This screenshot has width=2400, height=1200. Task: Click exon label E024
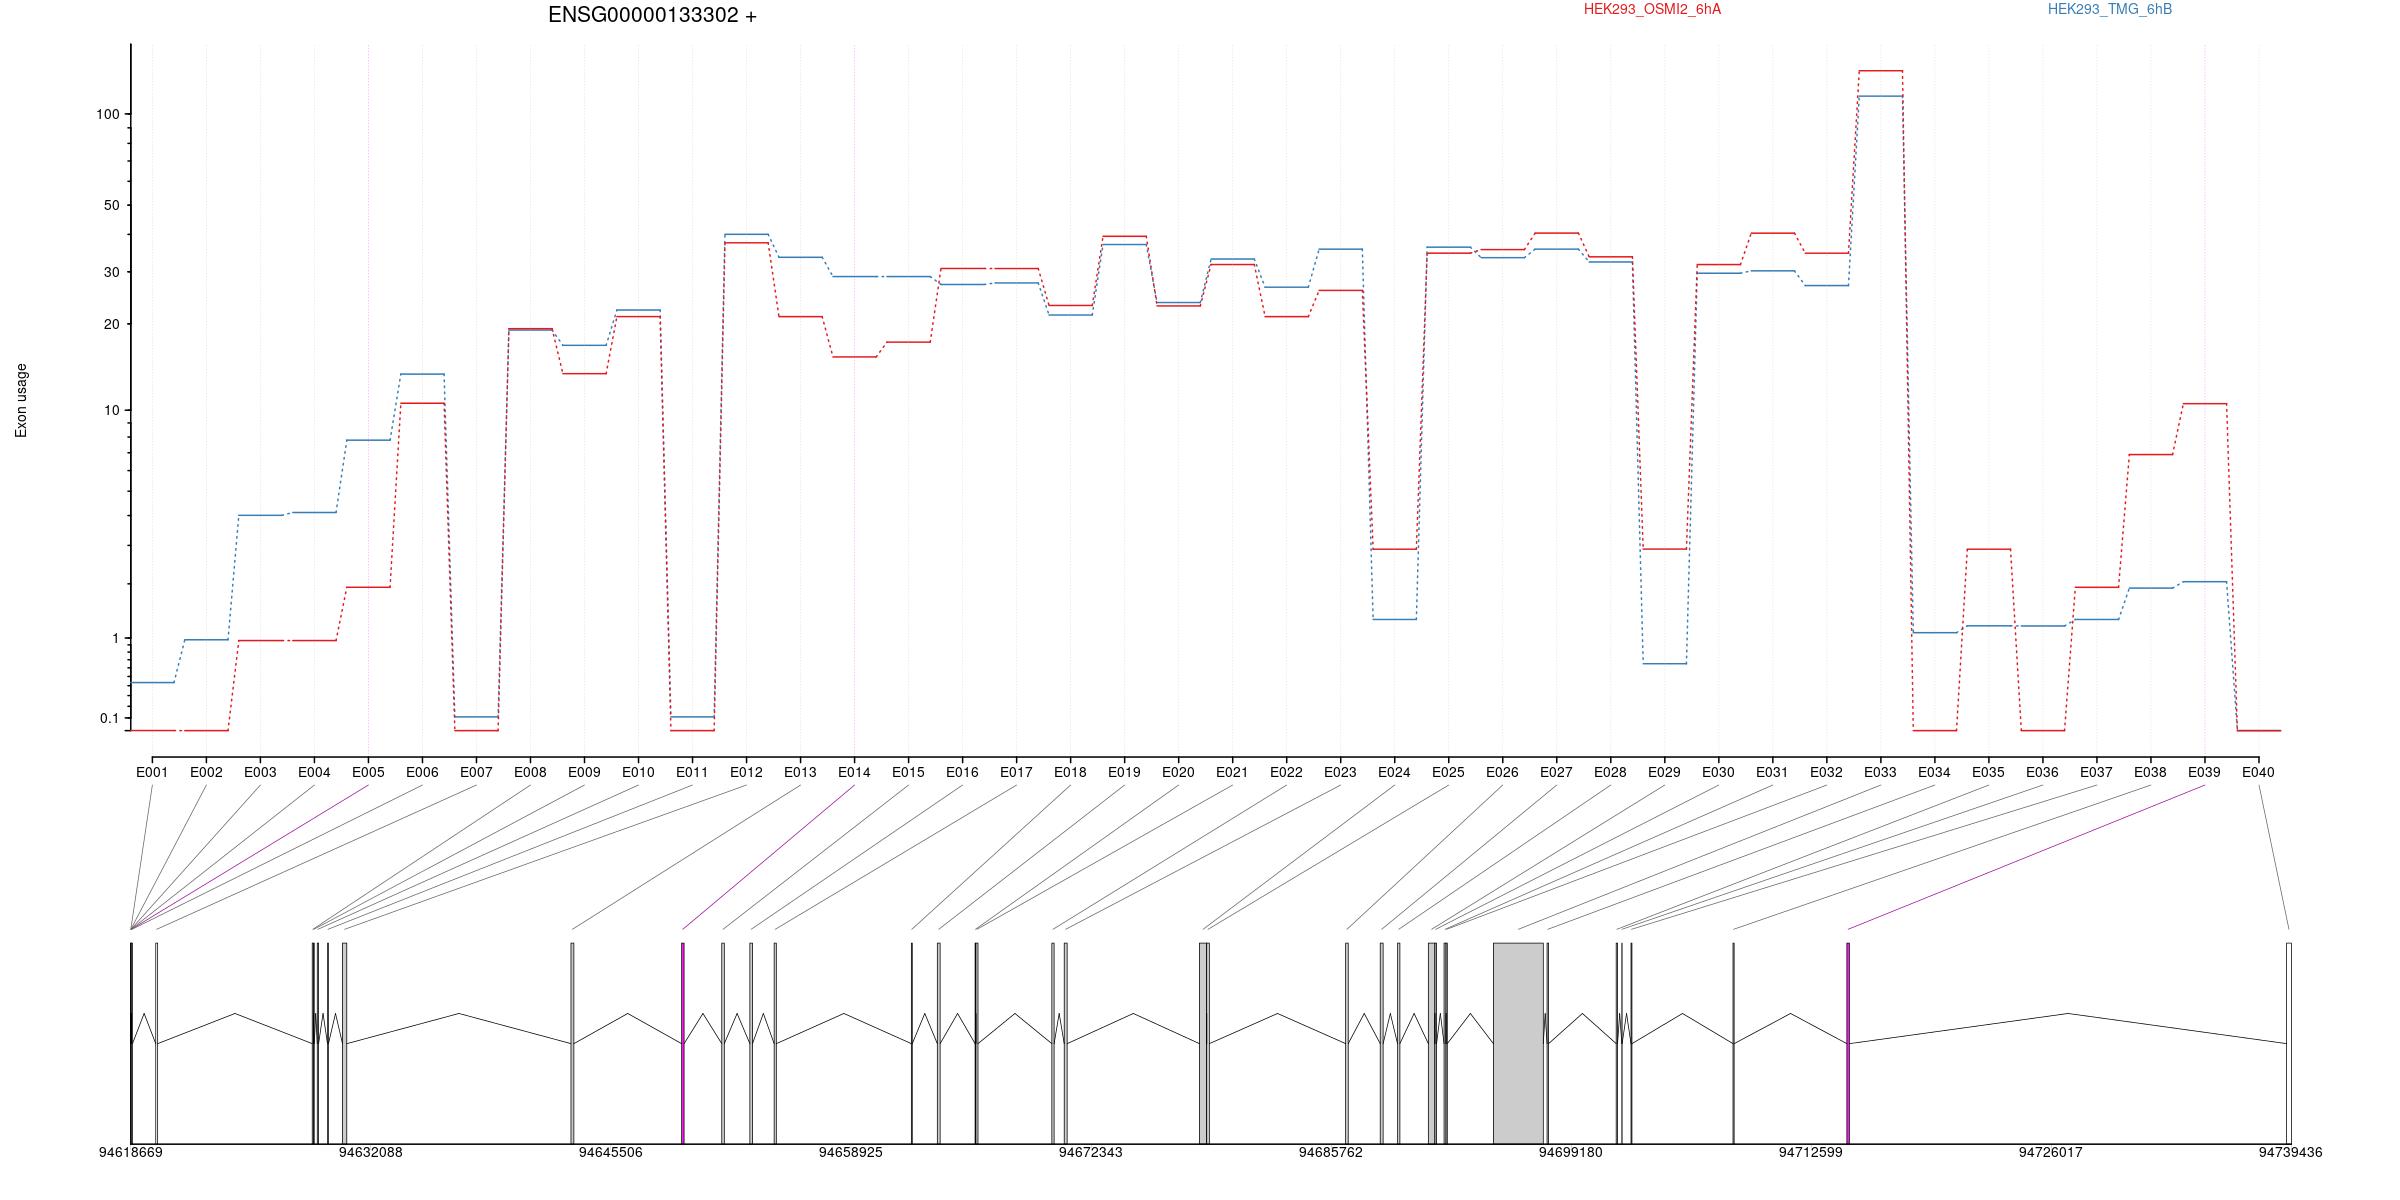click(1394, 772)
